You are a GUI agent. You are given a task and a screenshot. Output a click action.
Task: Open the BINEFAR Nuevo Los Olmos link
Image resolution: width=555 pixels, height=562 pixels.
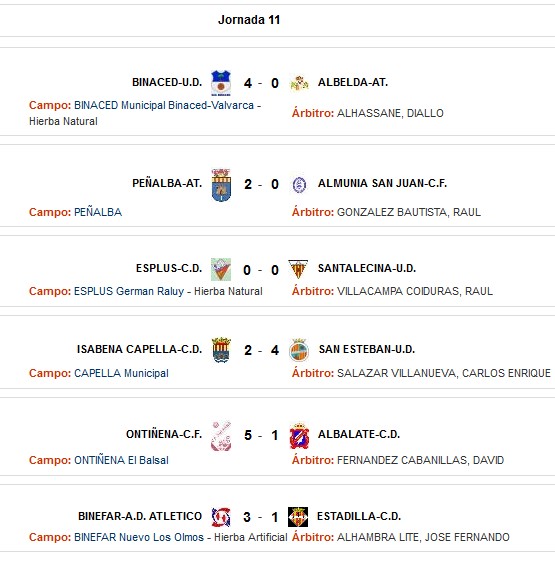click(x=139, y=537)
